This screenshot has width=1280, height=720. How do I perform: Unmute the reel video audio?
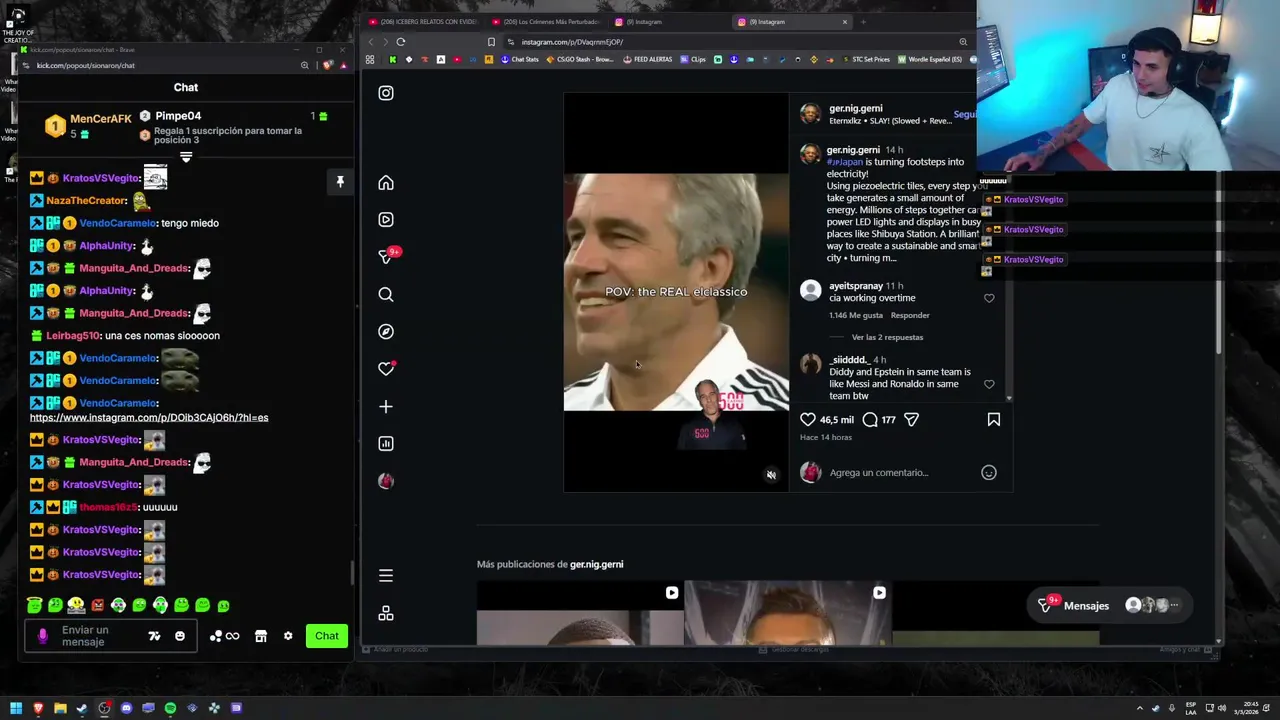pyautogui.click(x=771, y=475)
